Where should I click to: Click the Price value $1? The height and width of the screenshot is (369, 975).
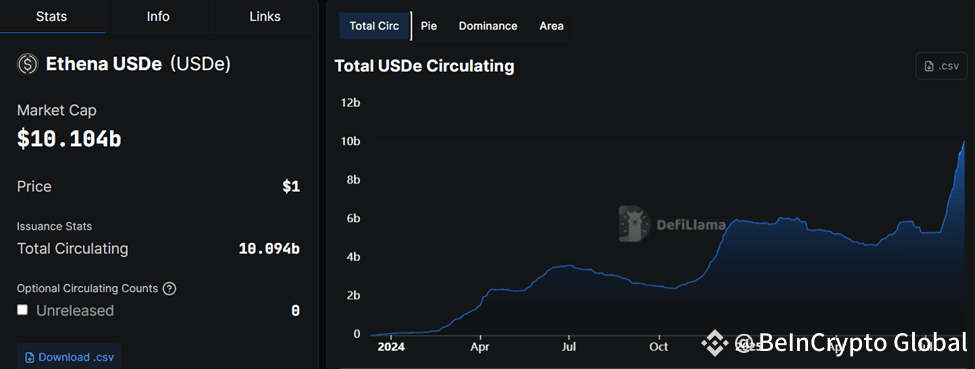pos(291,187)
